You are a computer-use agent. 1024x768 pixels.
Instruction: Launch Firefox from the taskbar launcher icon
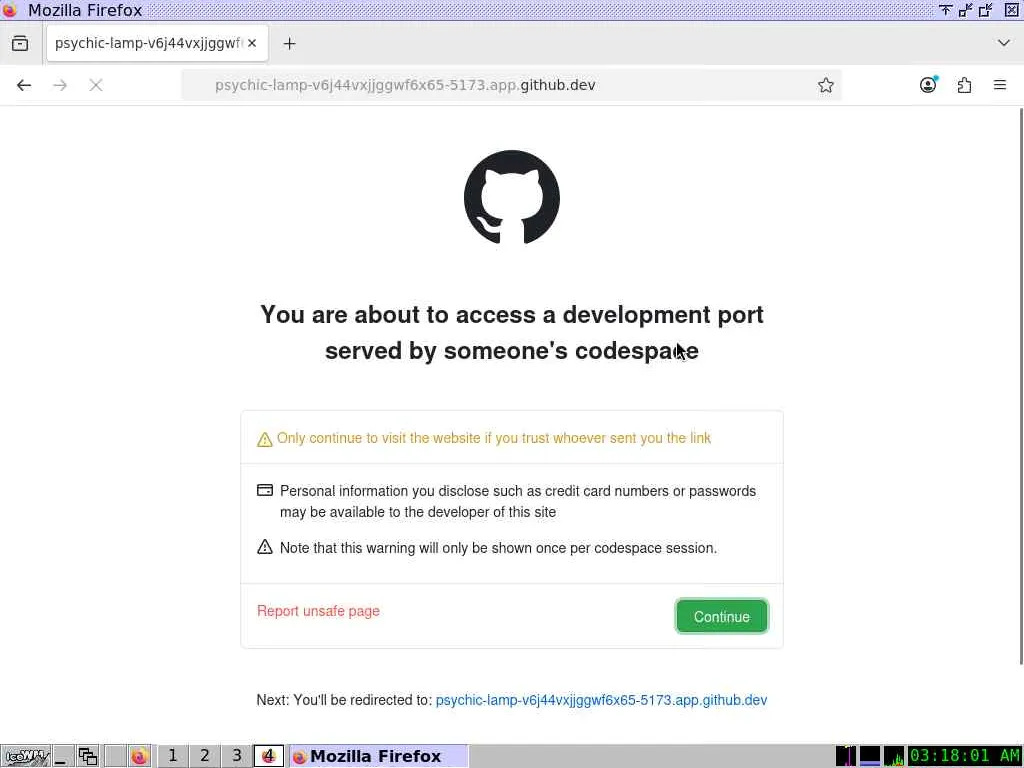click(x=139, y=756)
